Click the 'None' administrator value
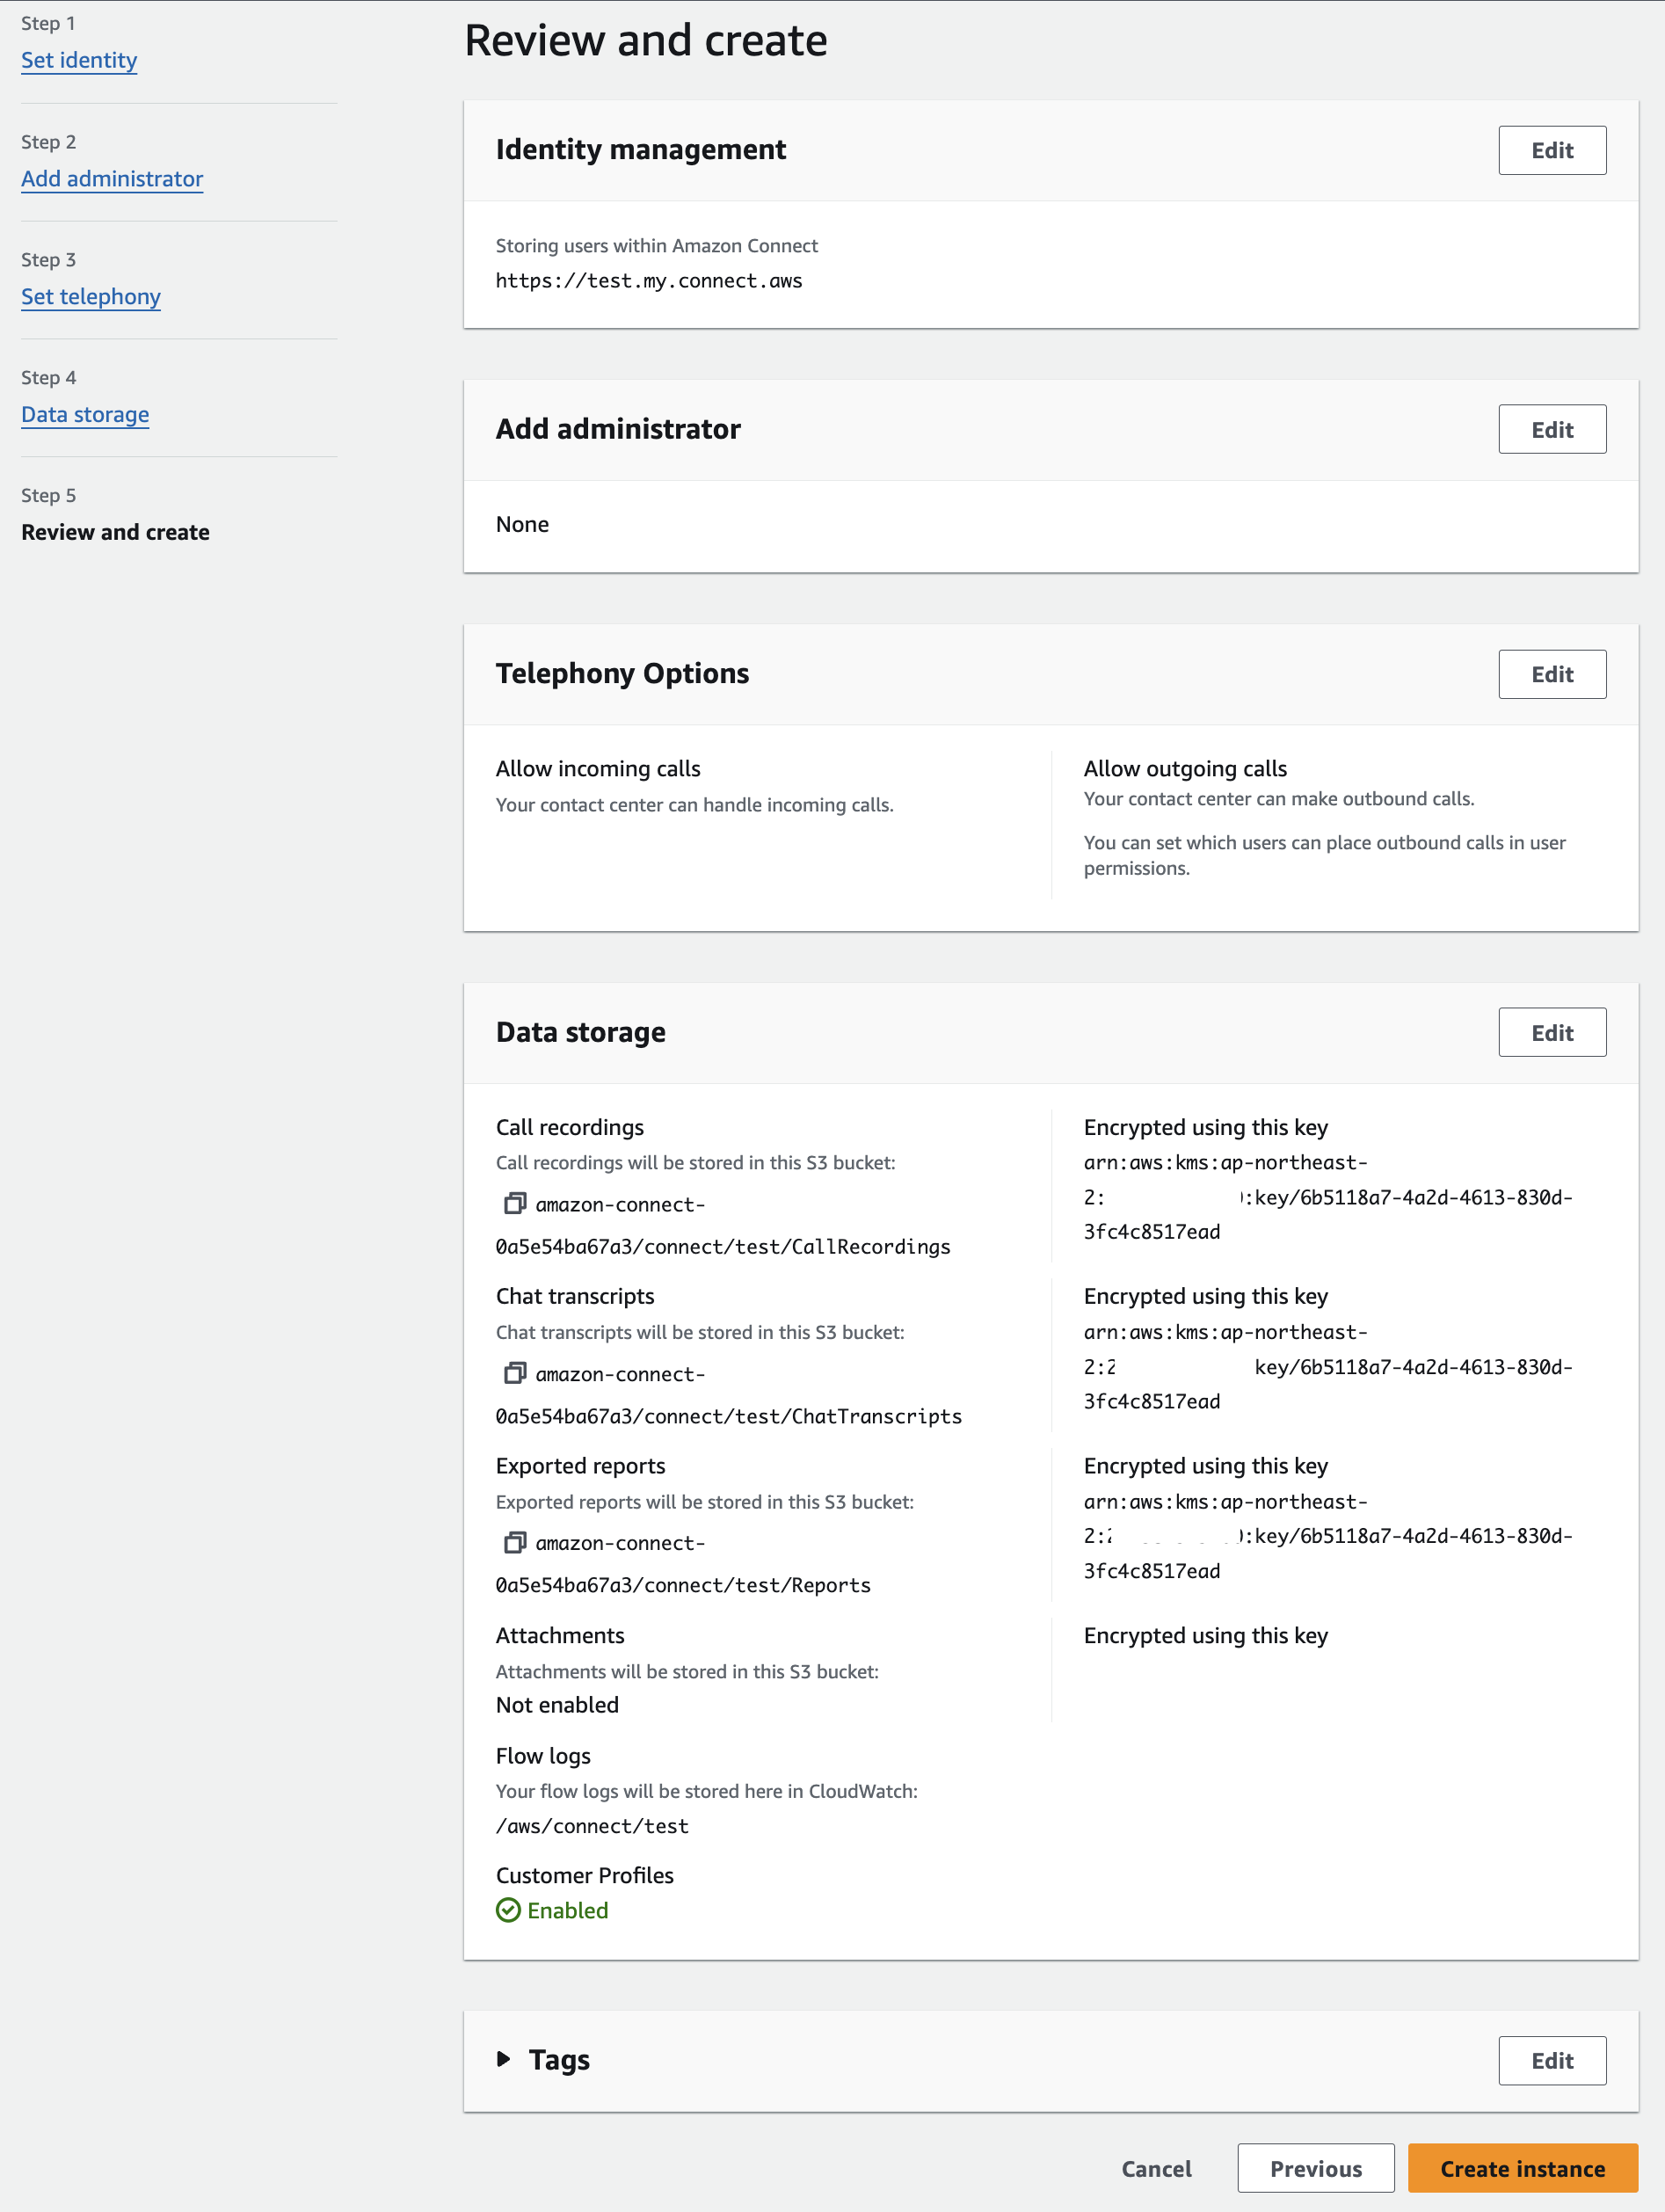 pos(522,524)
